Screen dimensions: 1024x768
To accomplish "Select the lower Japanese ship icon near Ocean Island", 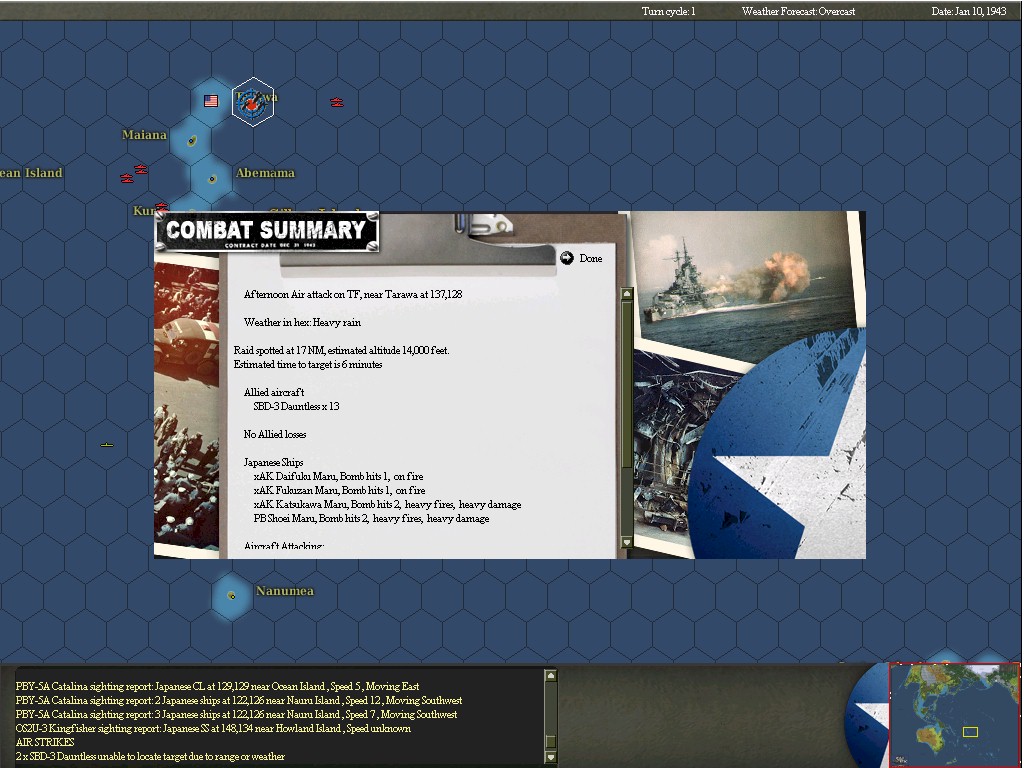I will [127, 178].
